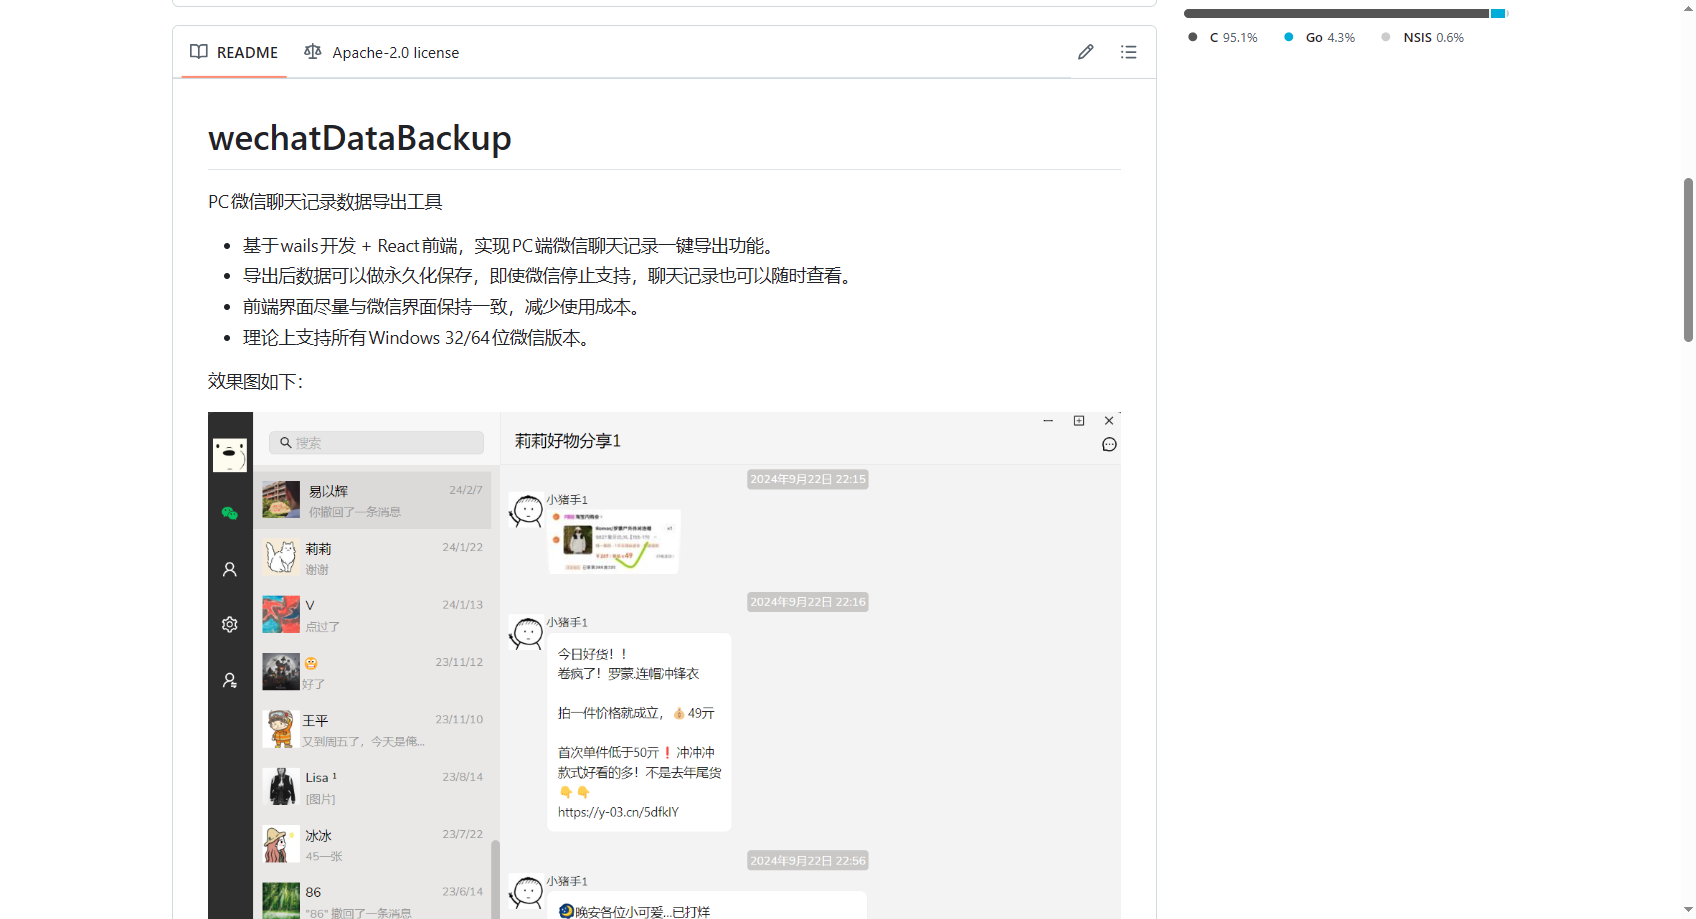The width and height of the screenshot is (1696, 919).
Task: Click the maximize icon in screenshot window
Action: click(1079, 421)
